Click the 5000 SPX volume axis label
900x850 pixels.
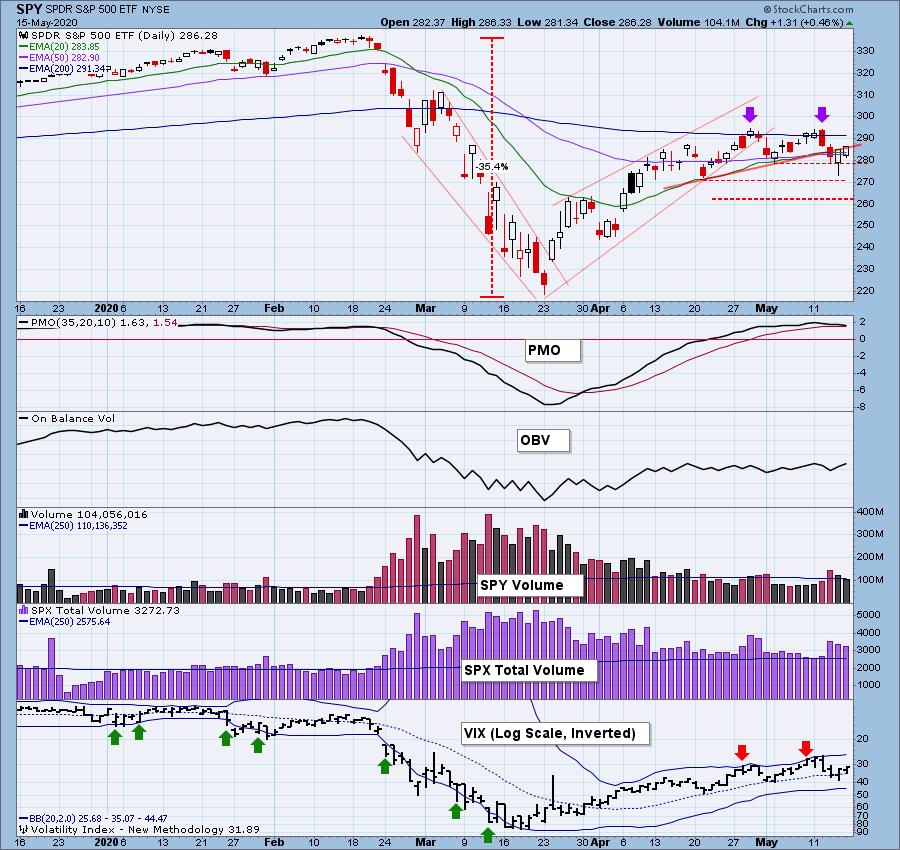[x=868, y=615]
